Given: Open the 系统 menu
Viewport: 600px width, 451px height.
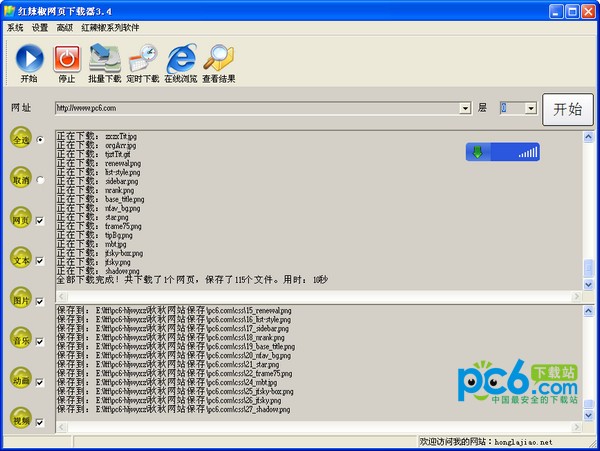Looking at the screenshot, I should coord(15,28).
